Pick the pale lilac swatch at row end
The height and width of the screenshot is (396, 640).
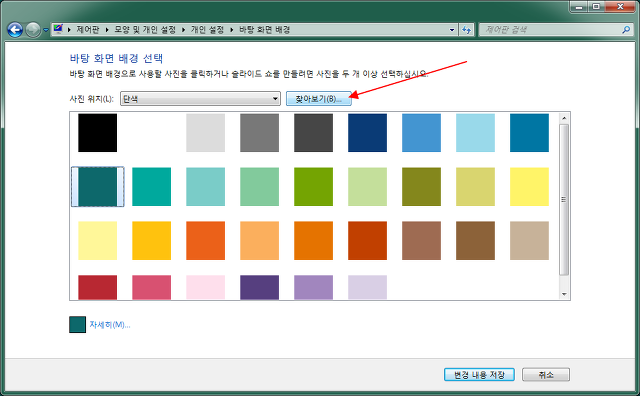(367, 287)
